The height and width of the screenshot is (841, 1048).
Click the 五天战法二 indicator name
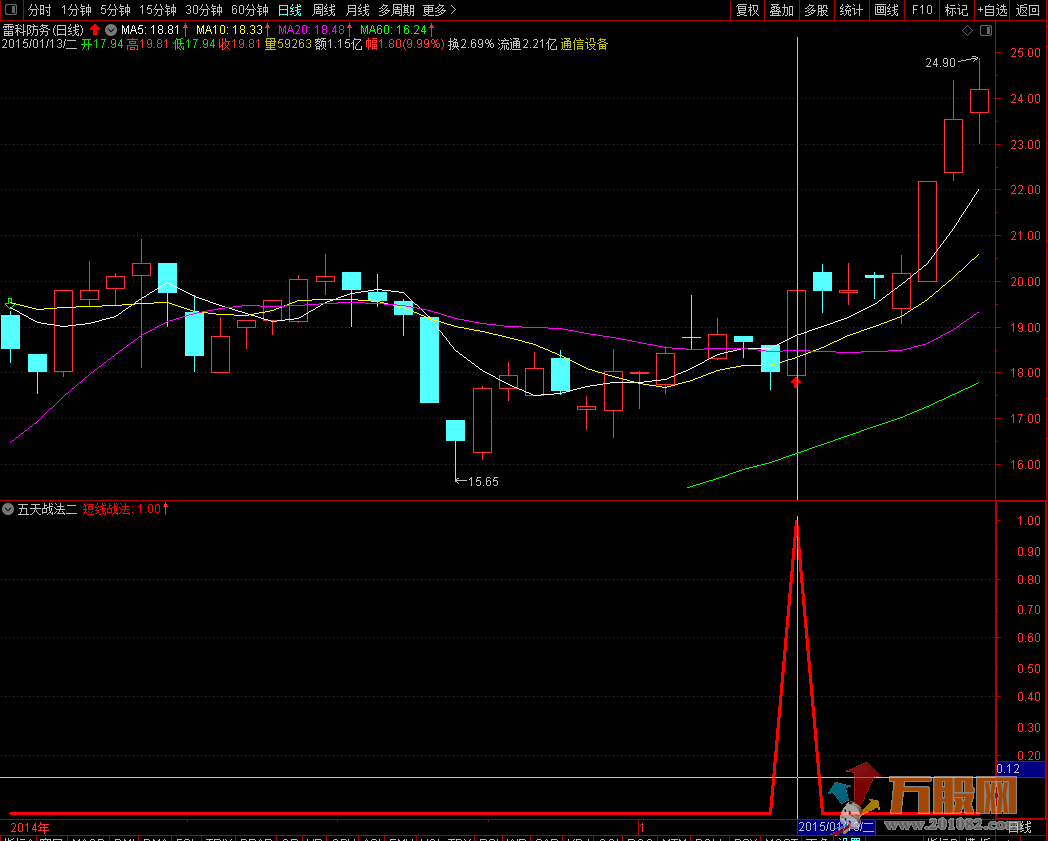(47, 509)
